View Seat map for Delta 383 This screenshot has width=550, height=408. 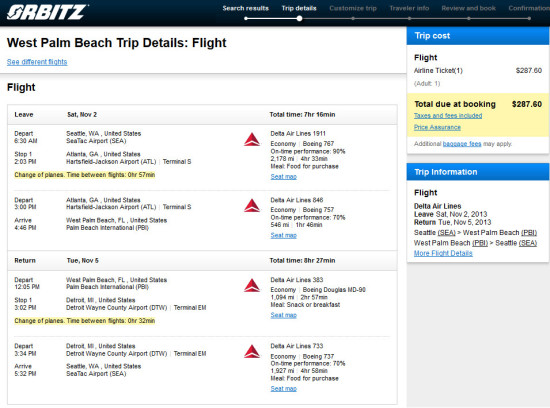[283, 315]
